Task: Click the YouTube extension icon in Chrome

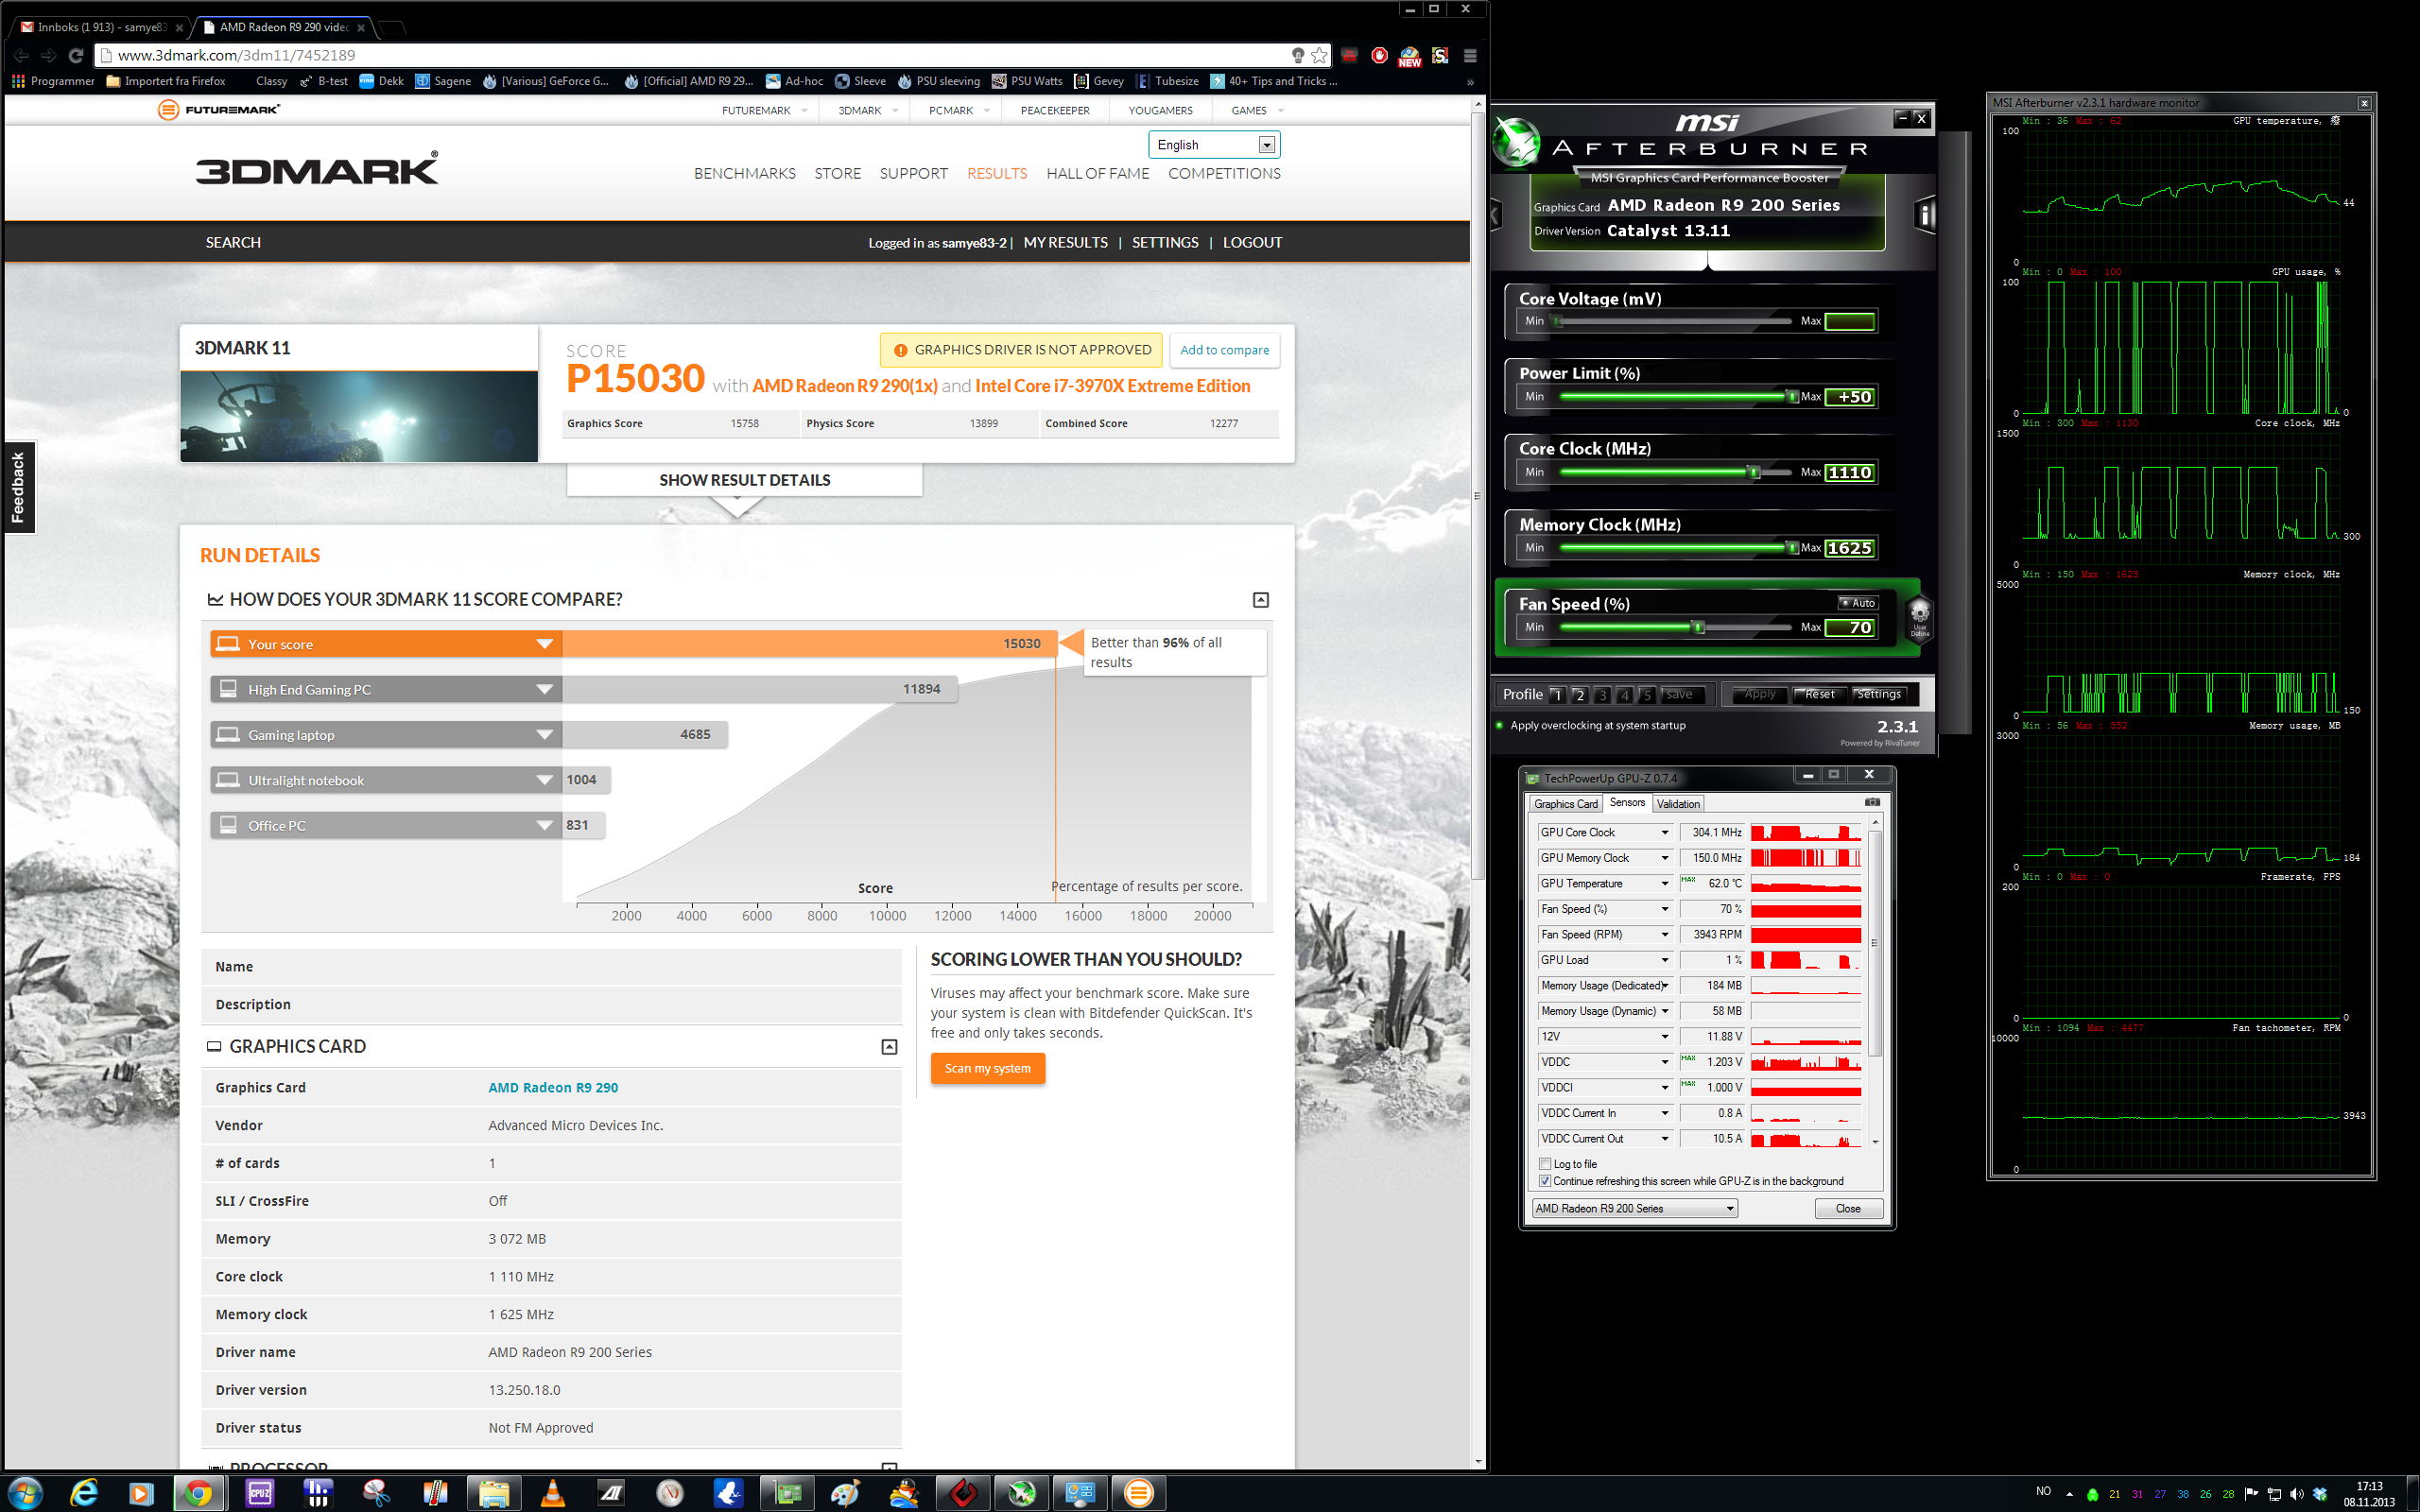Action: point(1349,56)
